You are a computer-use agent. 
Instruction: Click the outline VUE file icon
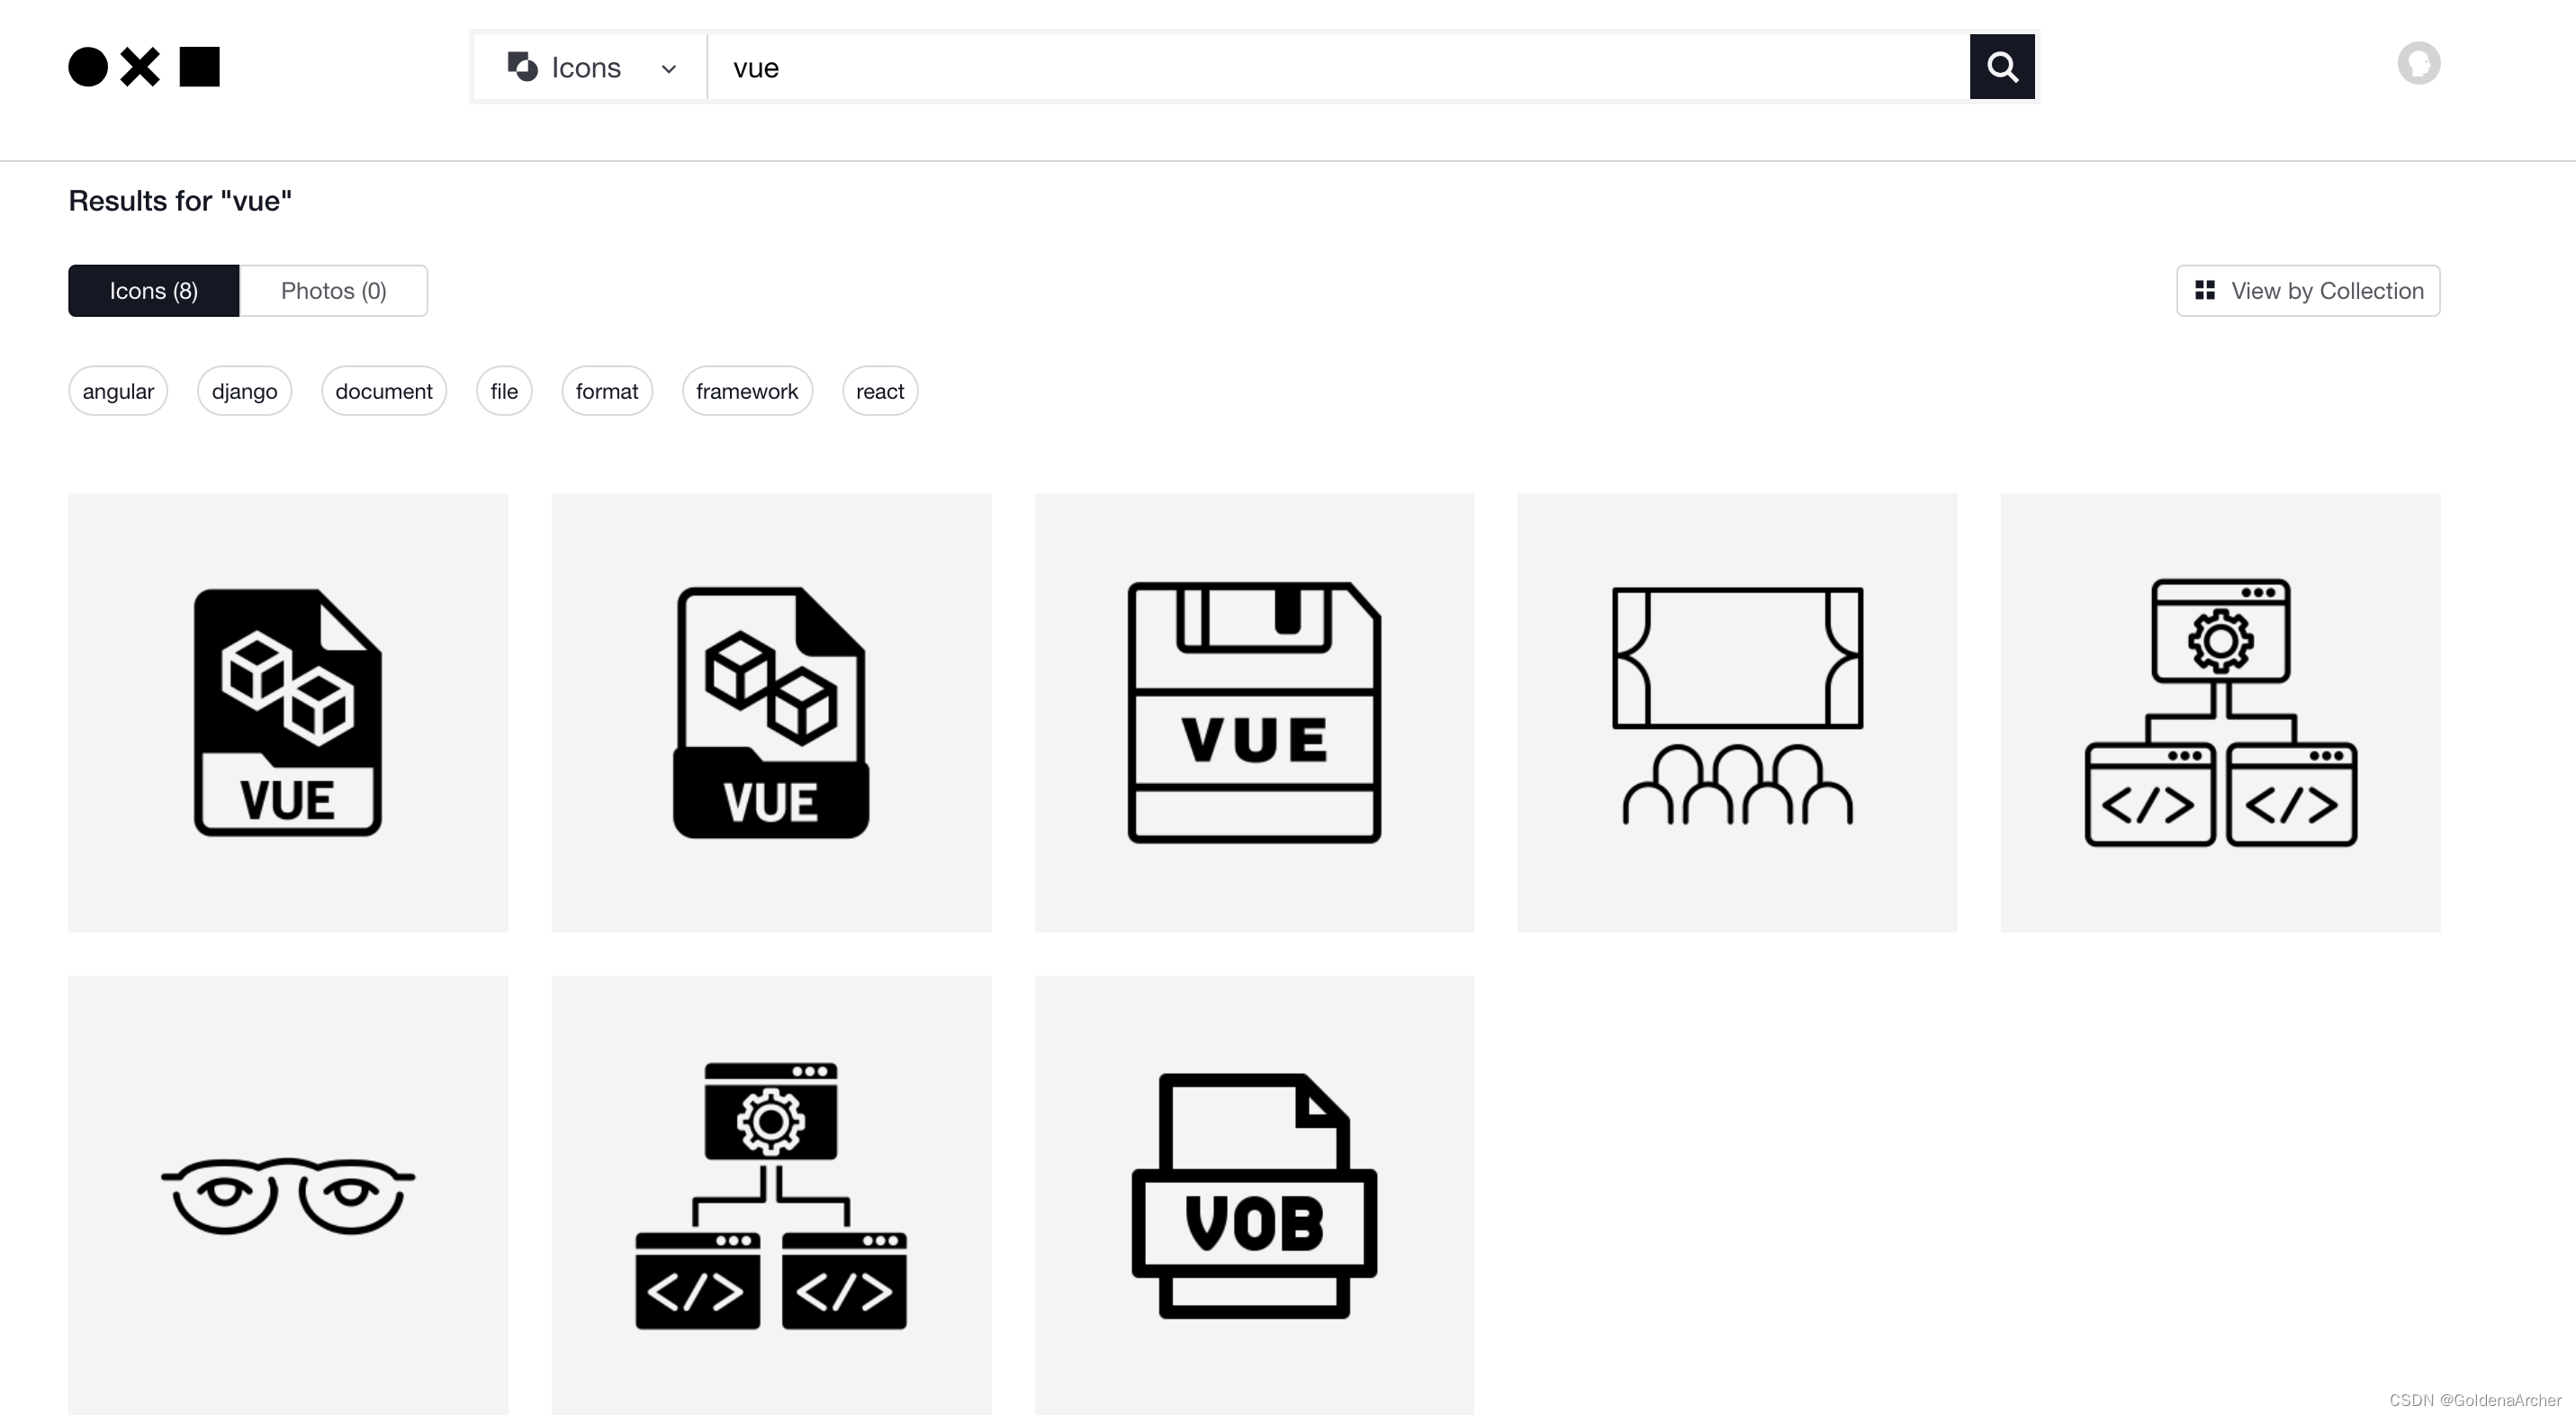(x=770, y=711)
